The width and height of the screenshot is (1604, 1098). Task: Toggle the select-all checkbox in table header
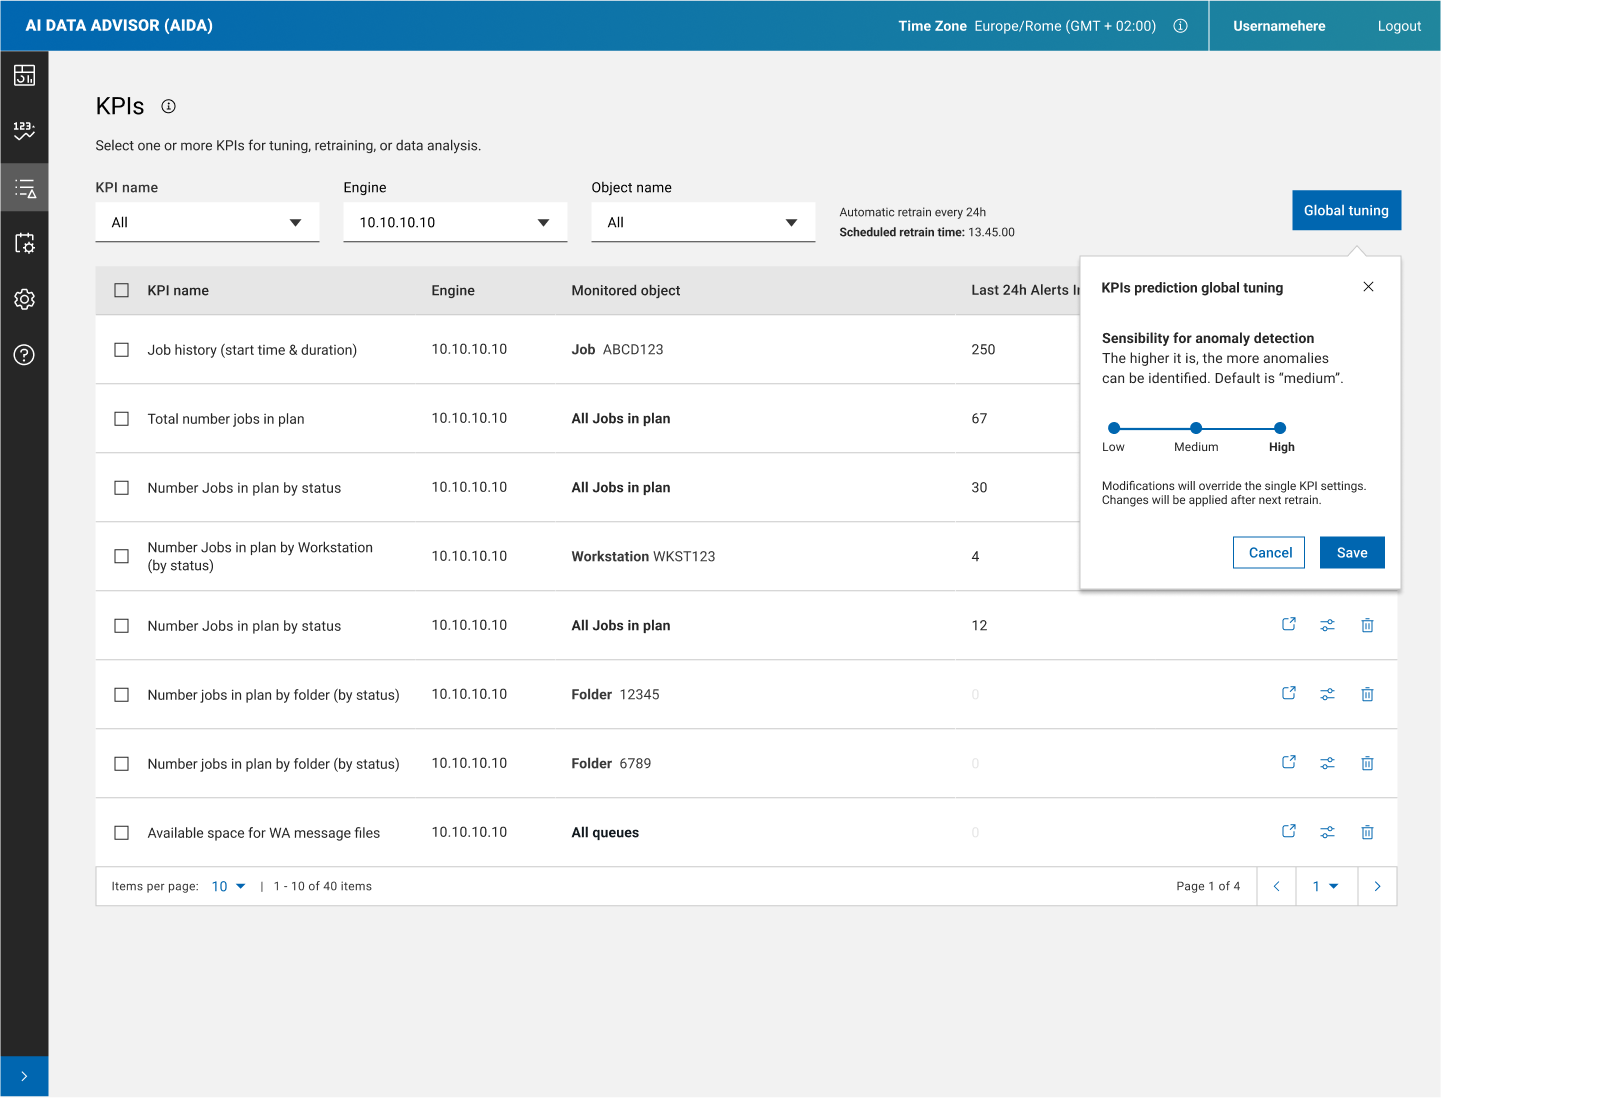[x=122, y=290]
